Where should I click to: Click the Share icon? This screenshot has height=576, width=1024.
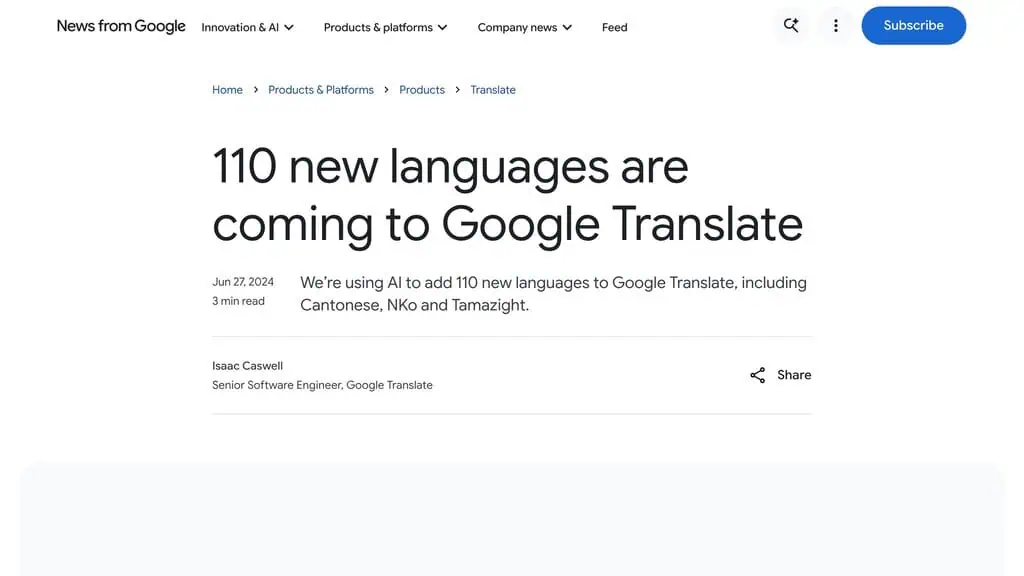tap(757, 375)
